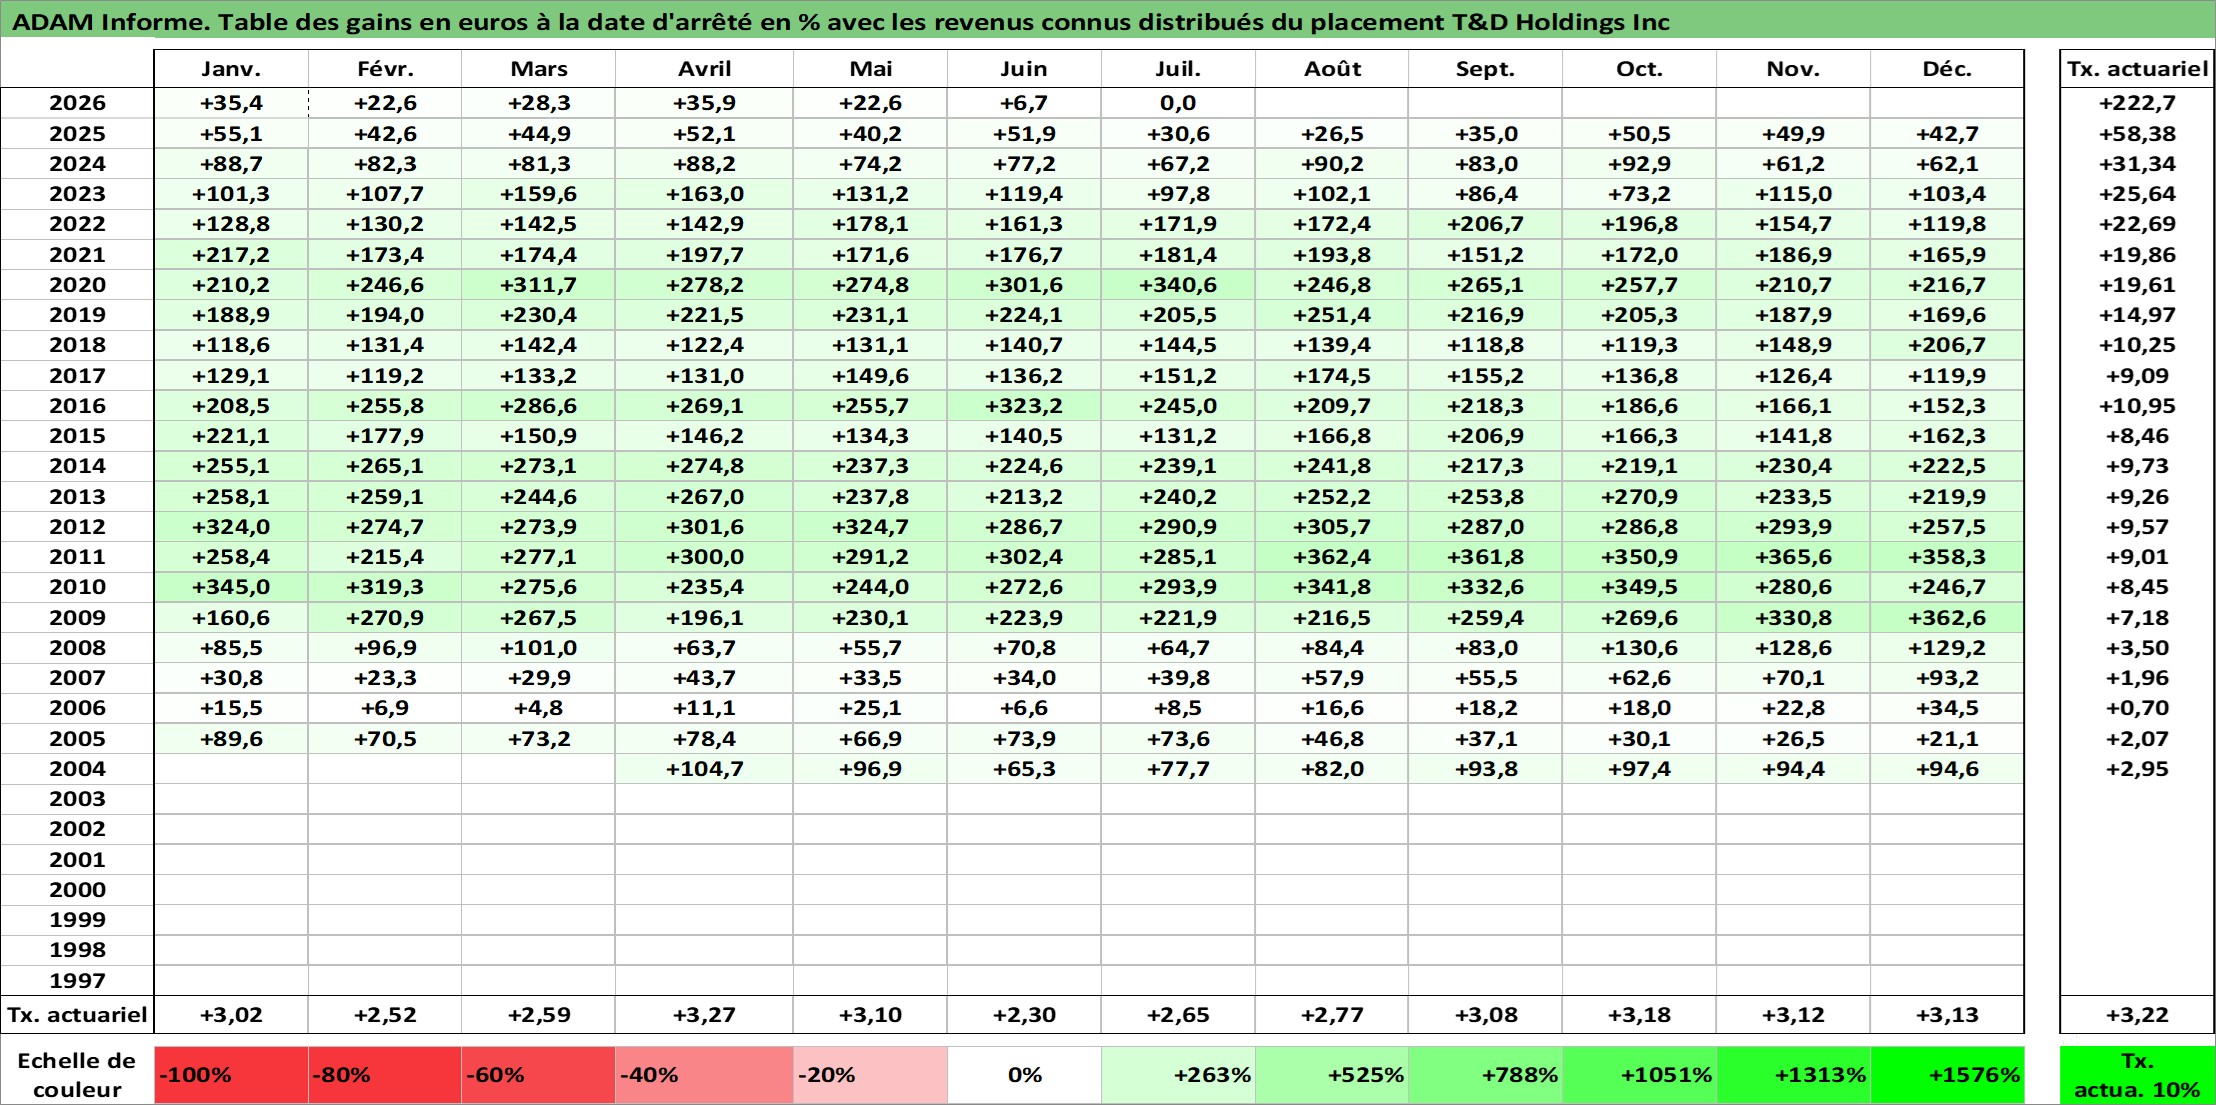2216x1105 pixels.
Task: Click the value +92,9 in October 2024
Action: tap(1639, 164)
